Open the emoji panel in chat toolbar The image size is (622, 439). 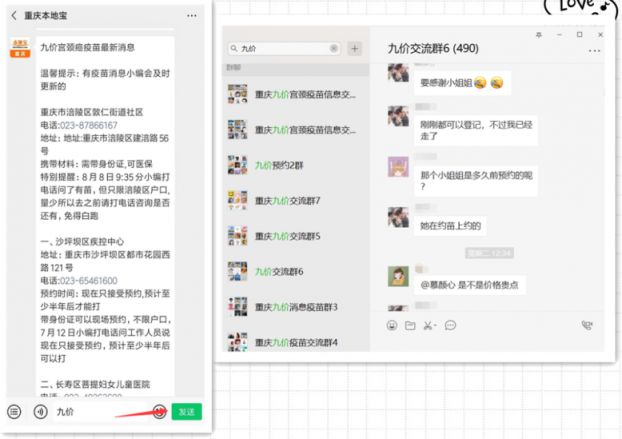(392, 326)
